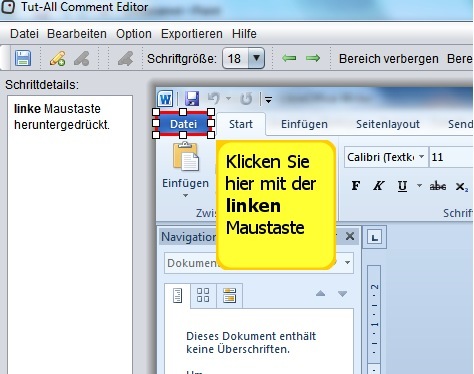Switch to headings browse view in Navigation pane
Image resolution: width=474 pixels, height=374 pixels.
tap(177, 296)
